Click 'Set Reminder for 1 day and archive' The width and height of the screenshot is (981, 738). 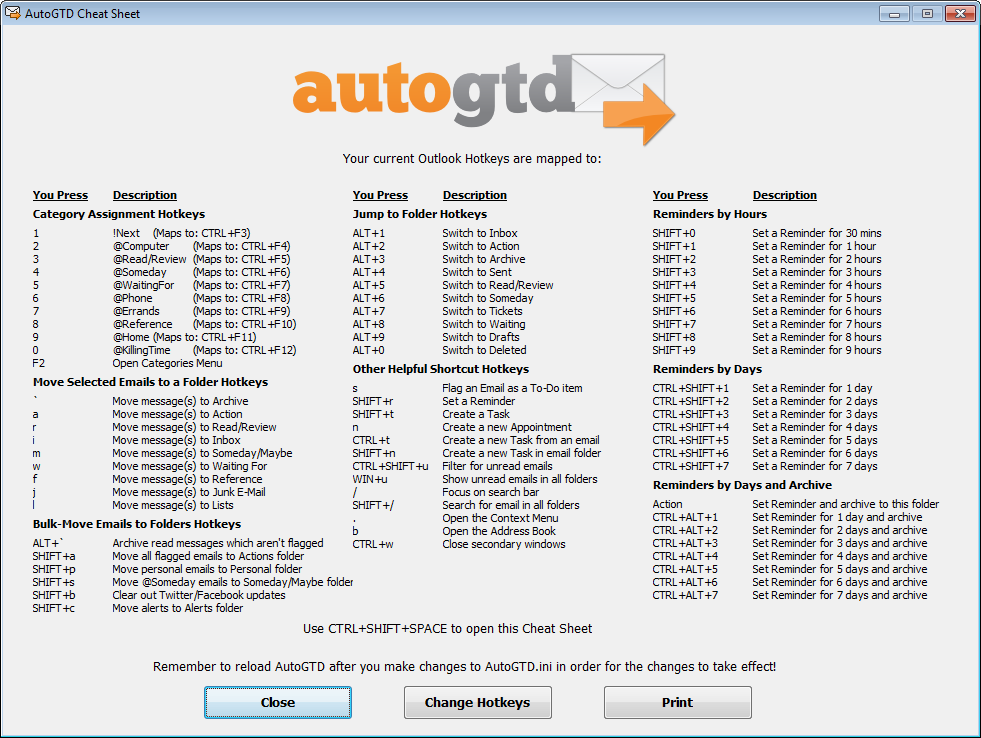[837, 517]
